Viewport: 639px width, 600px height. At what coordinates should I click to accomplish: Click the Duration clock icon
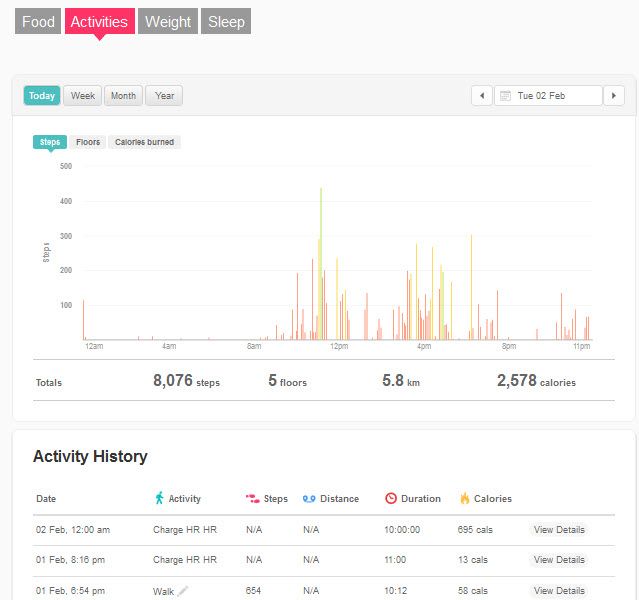[391, 498]
